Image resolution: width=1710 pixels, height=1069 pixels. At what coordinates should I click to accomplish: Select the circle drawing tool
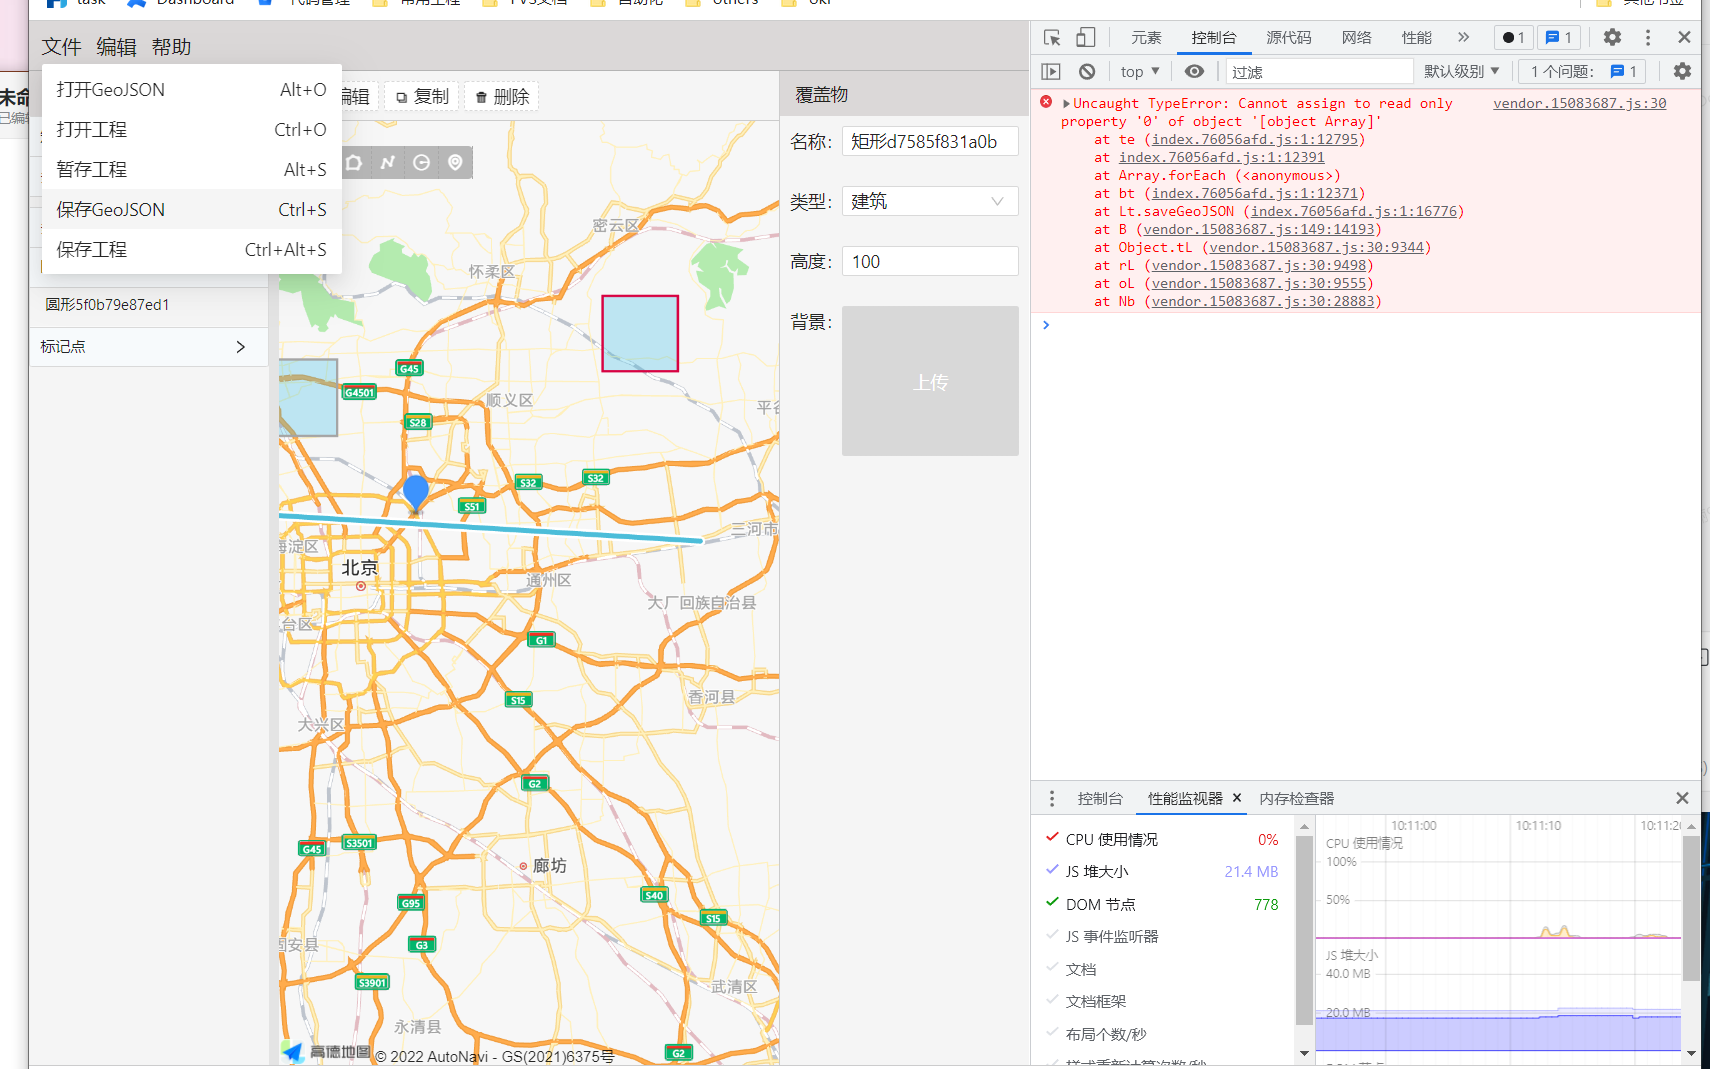(422, 162)
